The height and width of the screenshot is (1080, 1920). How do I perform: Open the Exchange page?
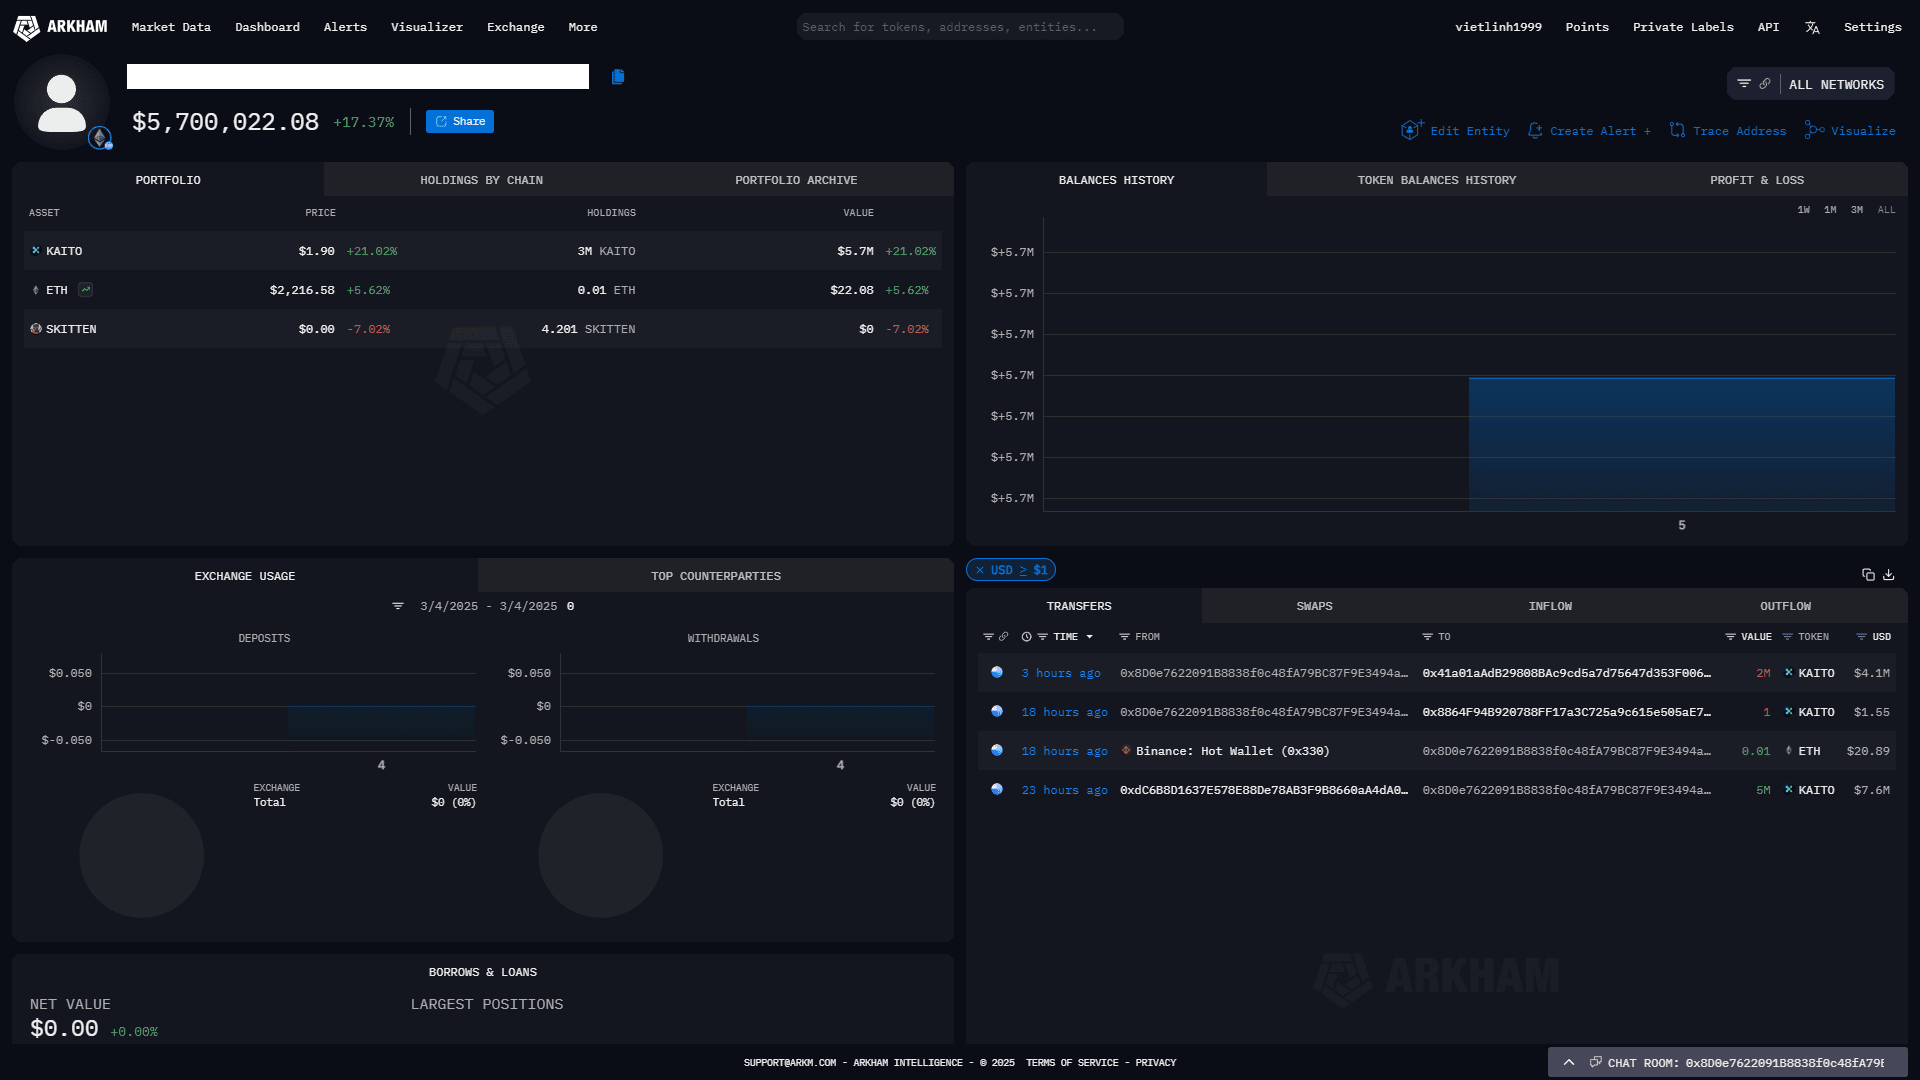tap(516, 27)
